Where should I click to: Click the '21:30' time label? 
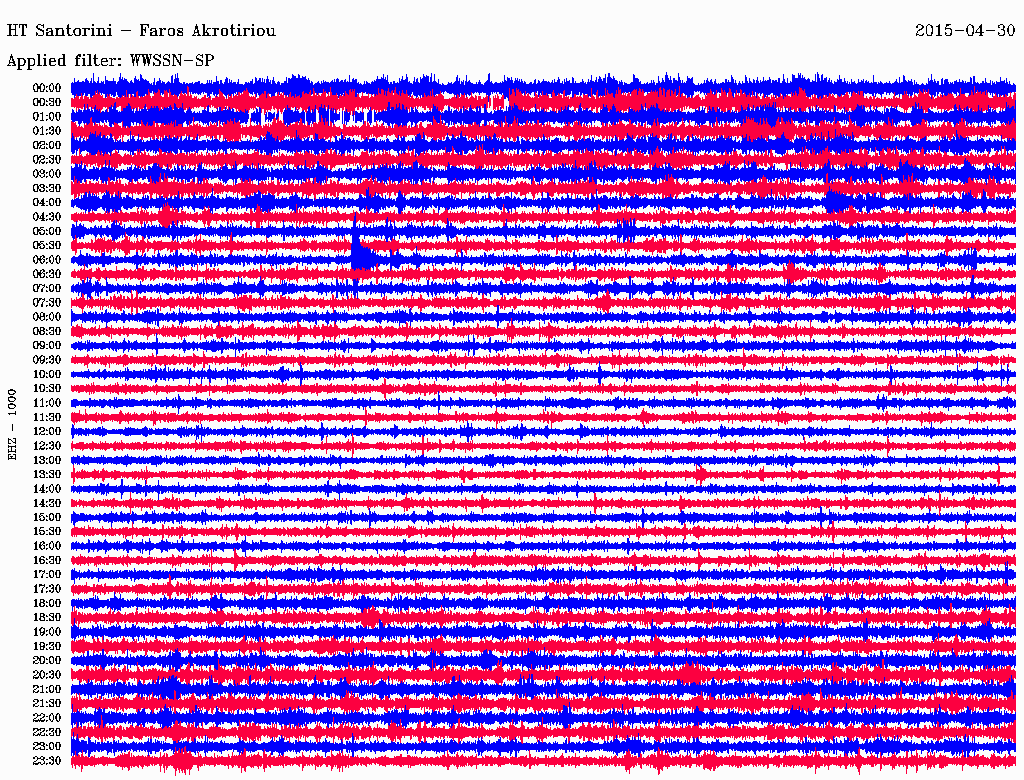pyautogui.click(x=47, y=704)
